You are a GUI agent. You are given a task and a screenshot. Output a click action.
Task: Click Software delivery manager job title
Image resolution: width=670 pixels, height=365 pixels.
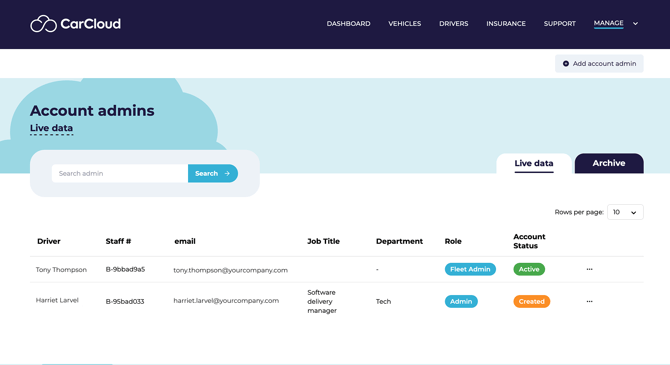[322, 301]
